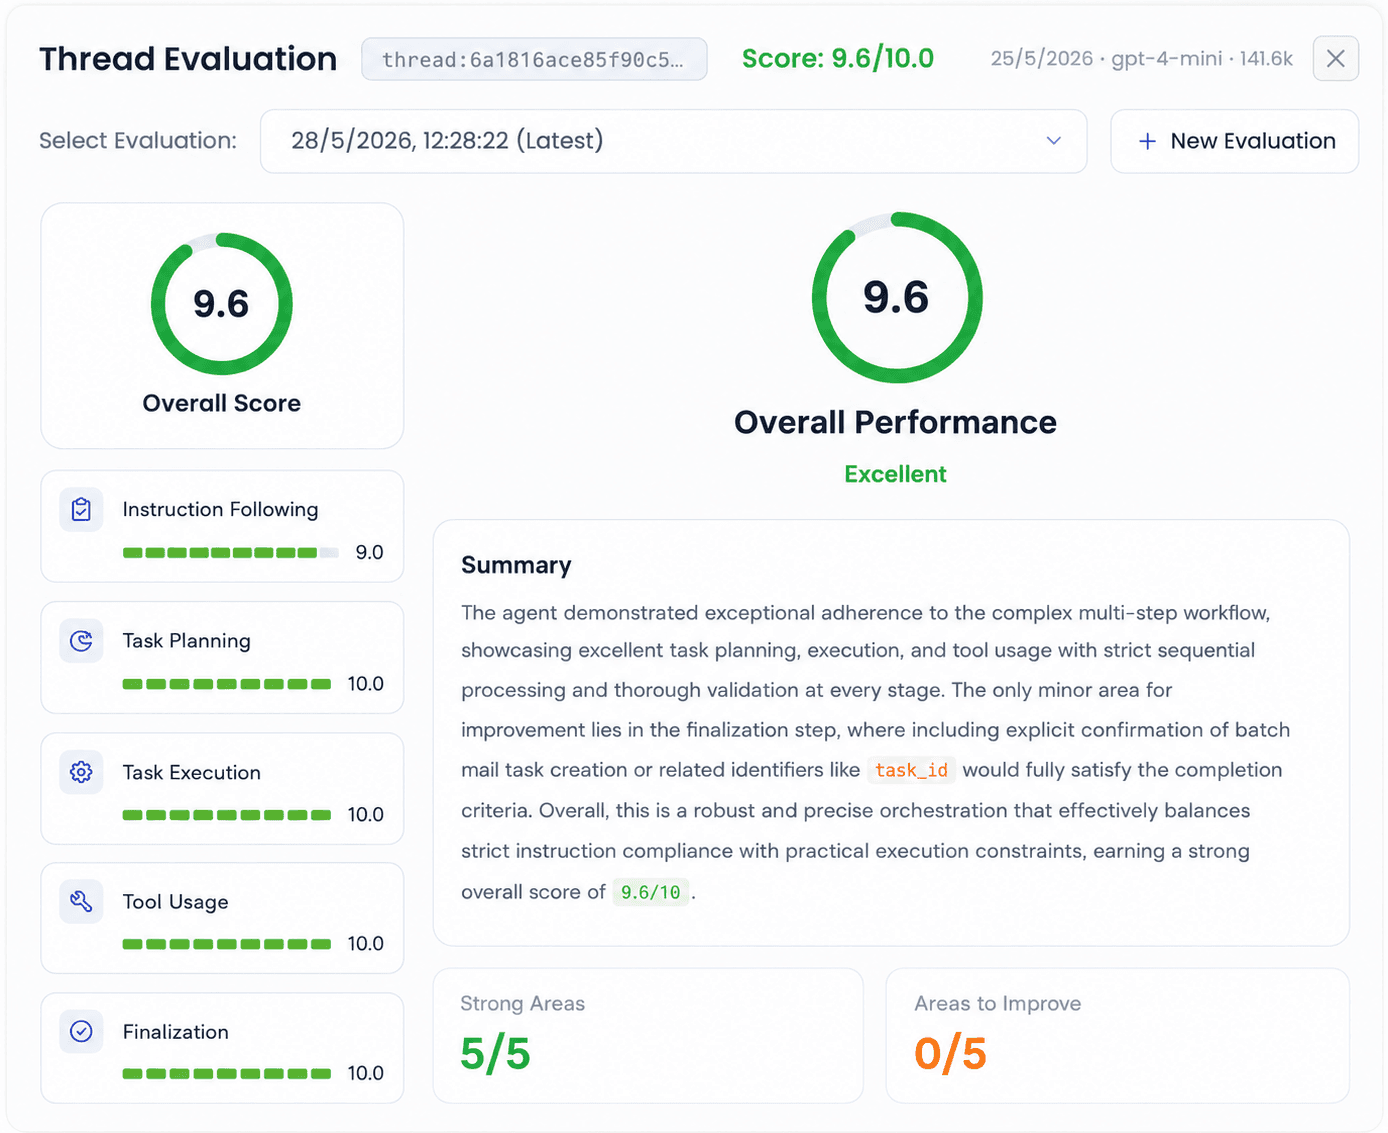1388x1133 pixels.
Task: Click the 'Summary' heading
Action: [516, 566]
